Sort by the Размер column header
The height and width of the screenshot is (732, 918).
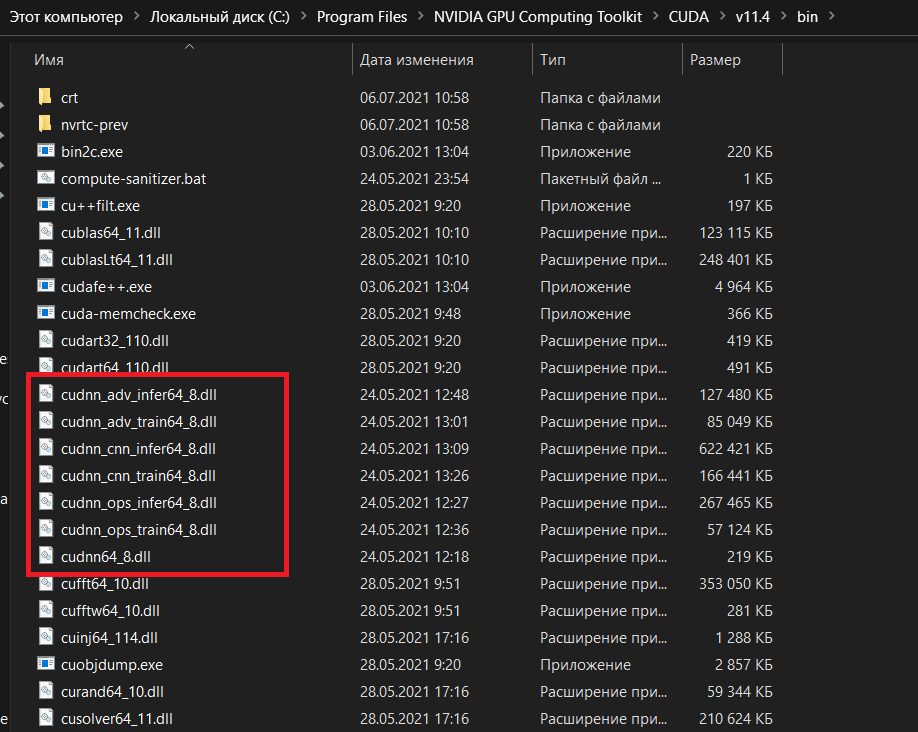click(715, 60)
